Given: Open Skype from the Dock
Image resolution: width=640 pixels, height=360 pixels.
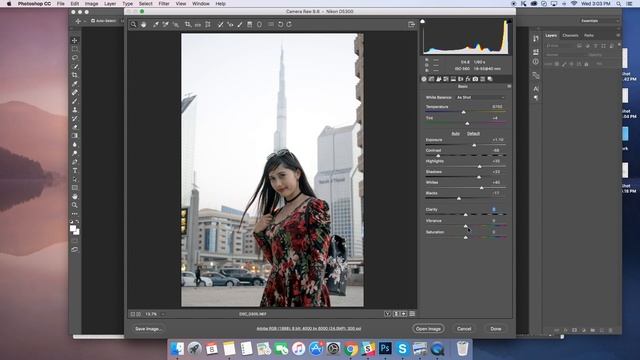Looking at the screenshot, I should [x=402, y=349].
